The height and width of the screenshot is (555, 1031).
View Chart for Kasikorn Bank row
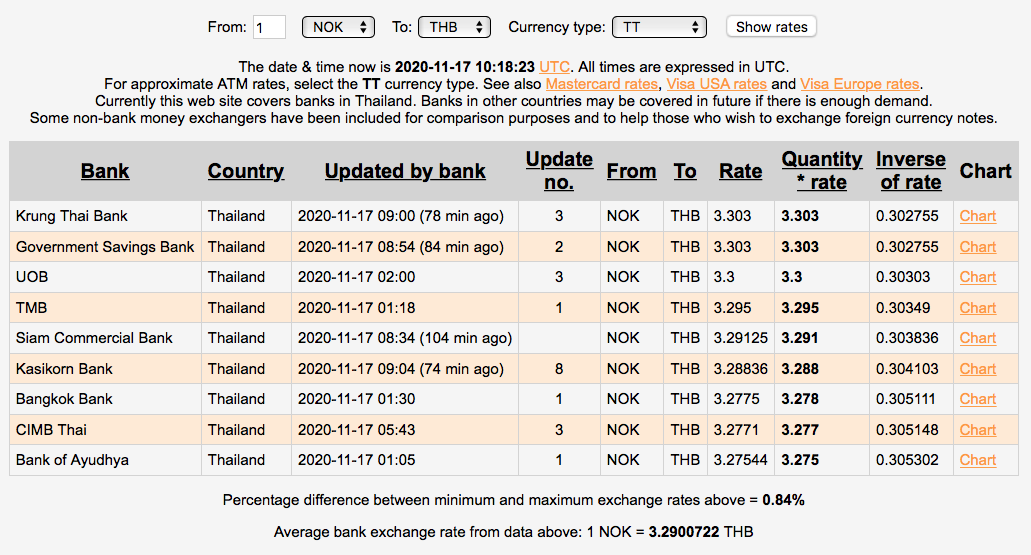(977, 369)
